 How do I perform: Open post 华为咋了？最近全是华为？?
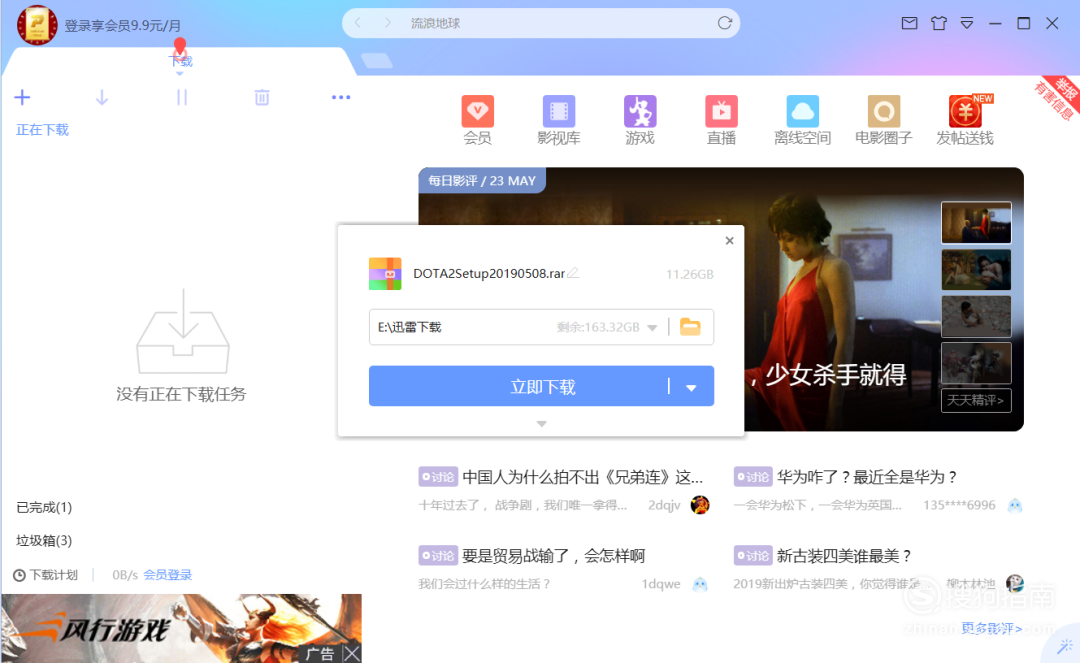pos(868,477)
